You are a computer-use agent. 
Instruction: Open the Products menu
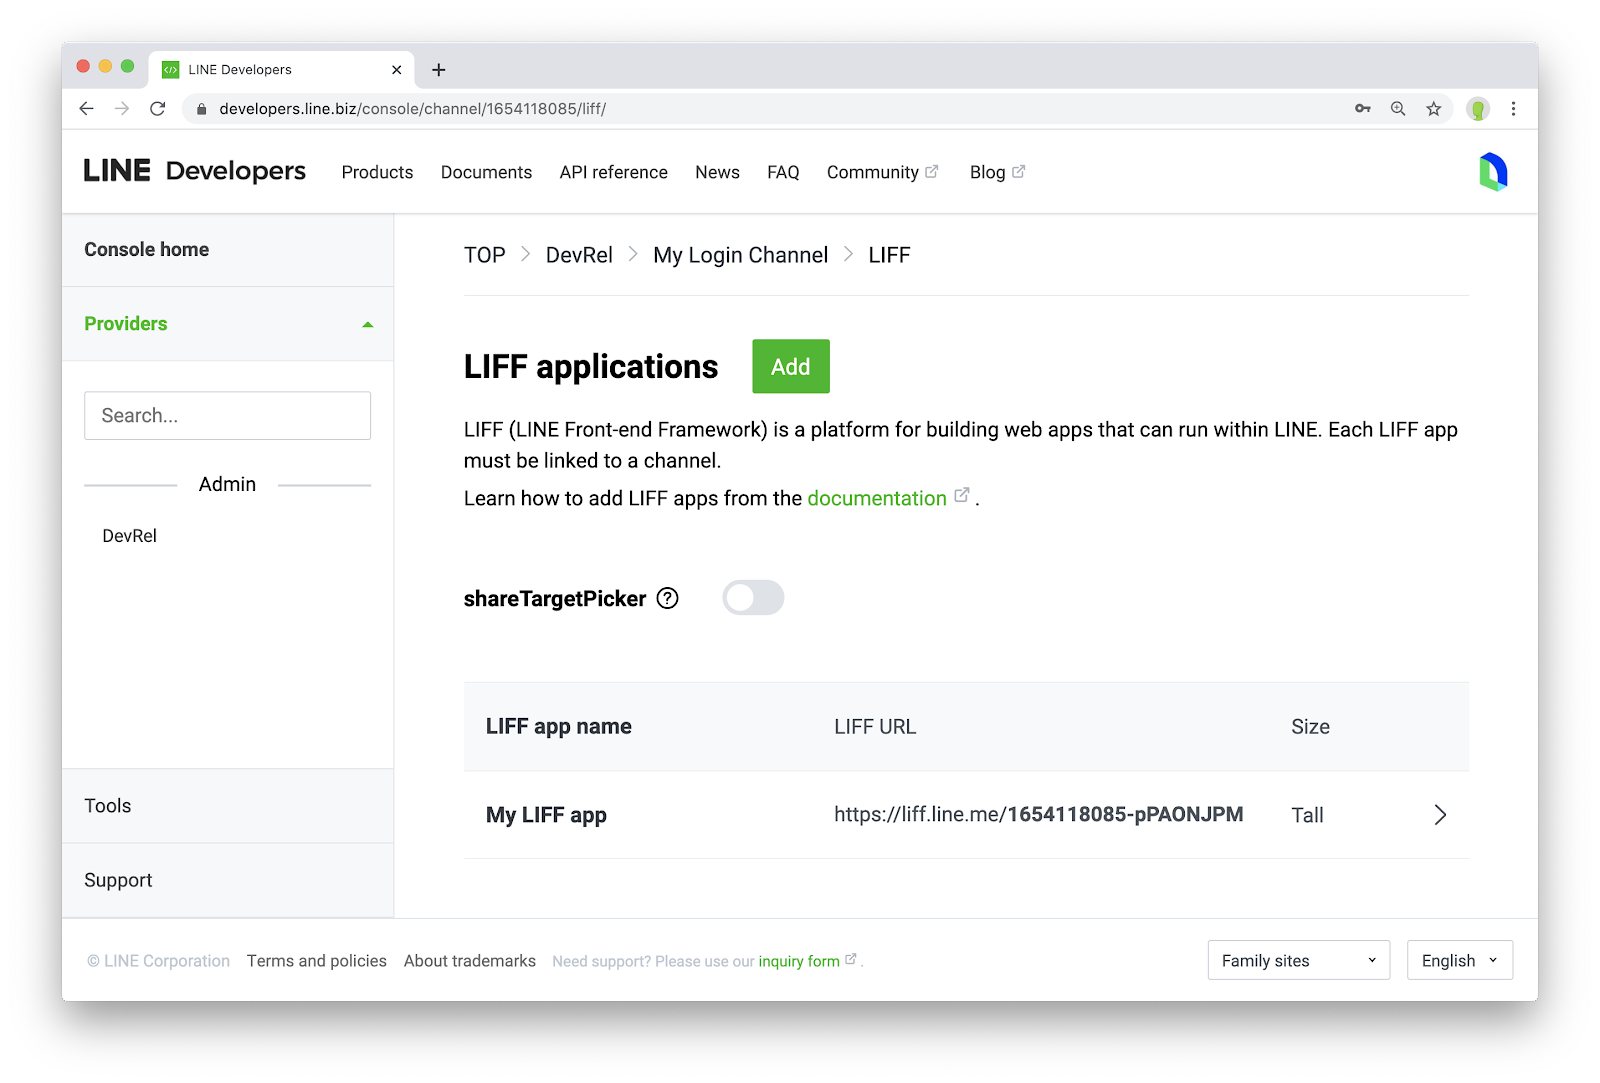click(377, 172)
